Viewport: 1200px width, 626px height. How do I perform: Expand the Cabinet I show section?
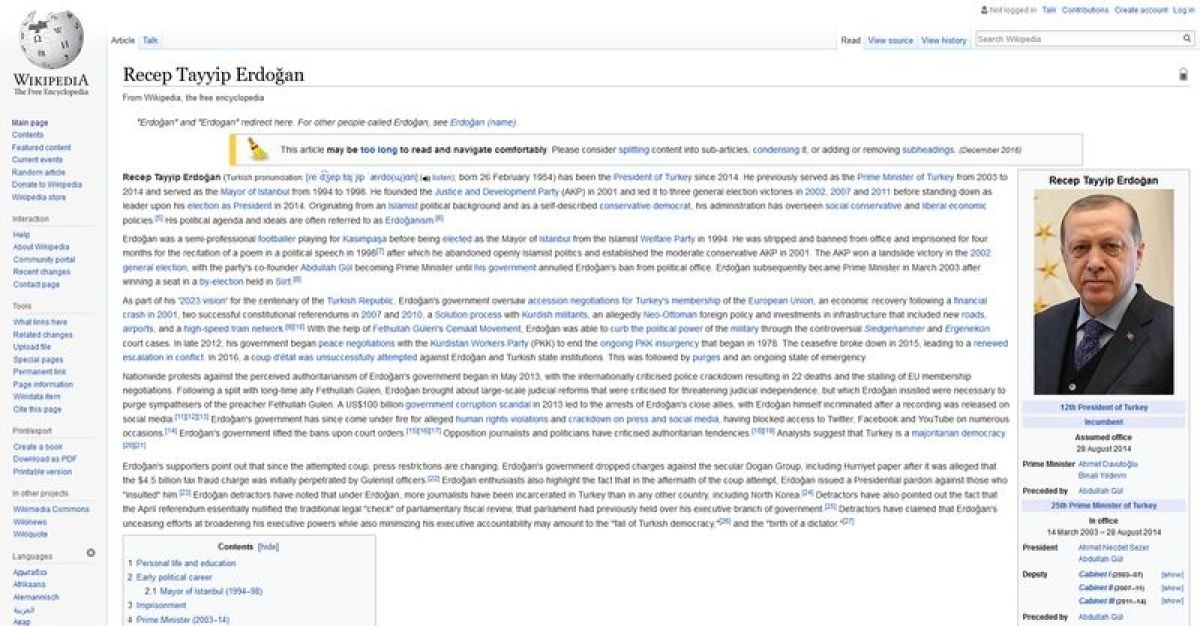[1172, 575]
